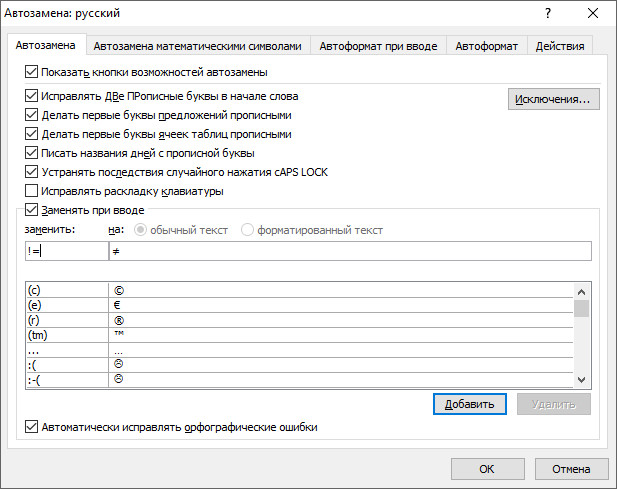
Task: Select the (e) list entry
Action: point(299,305)
